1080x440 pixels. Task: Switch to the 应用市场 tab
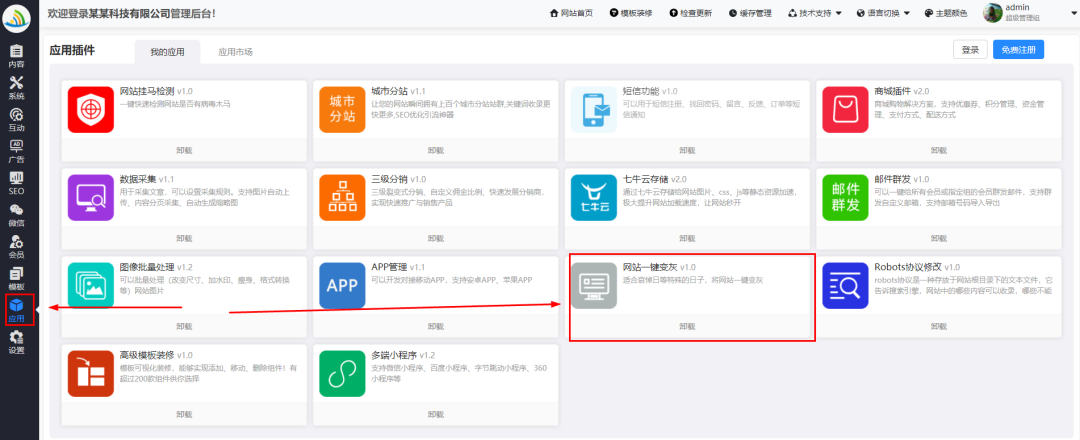coord(235,51)
